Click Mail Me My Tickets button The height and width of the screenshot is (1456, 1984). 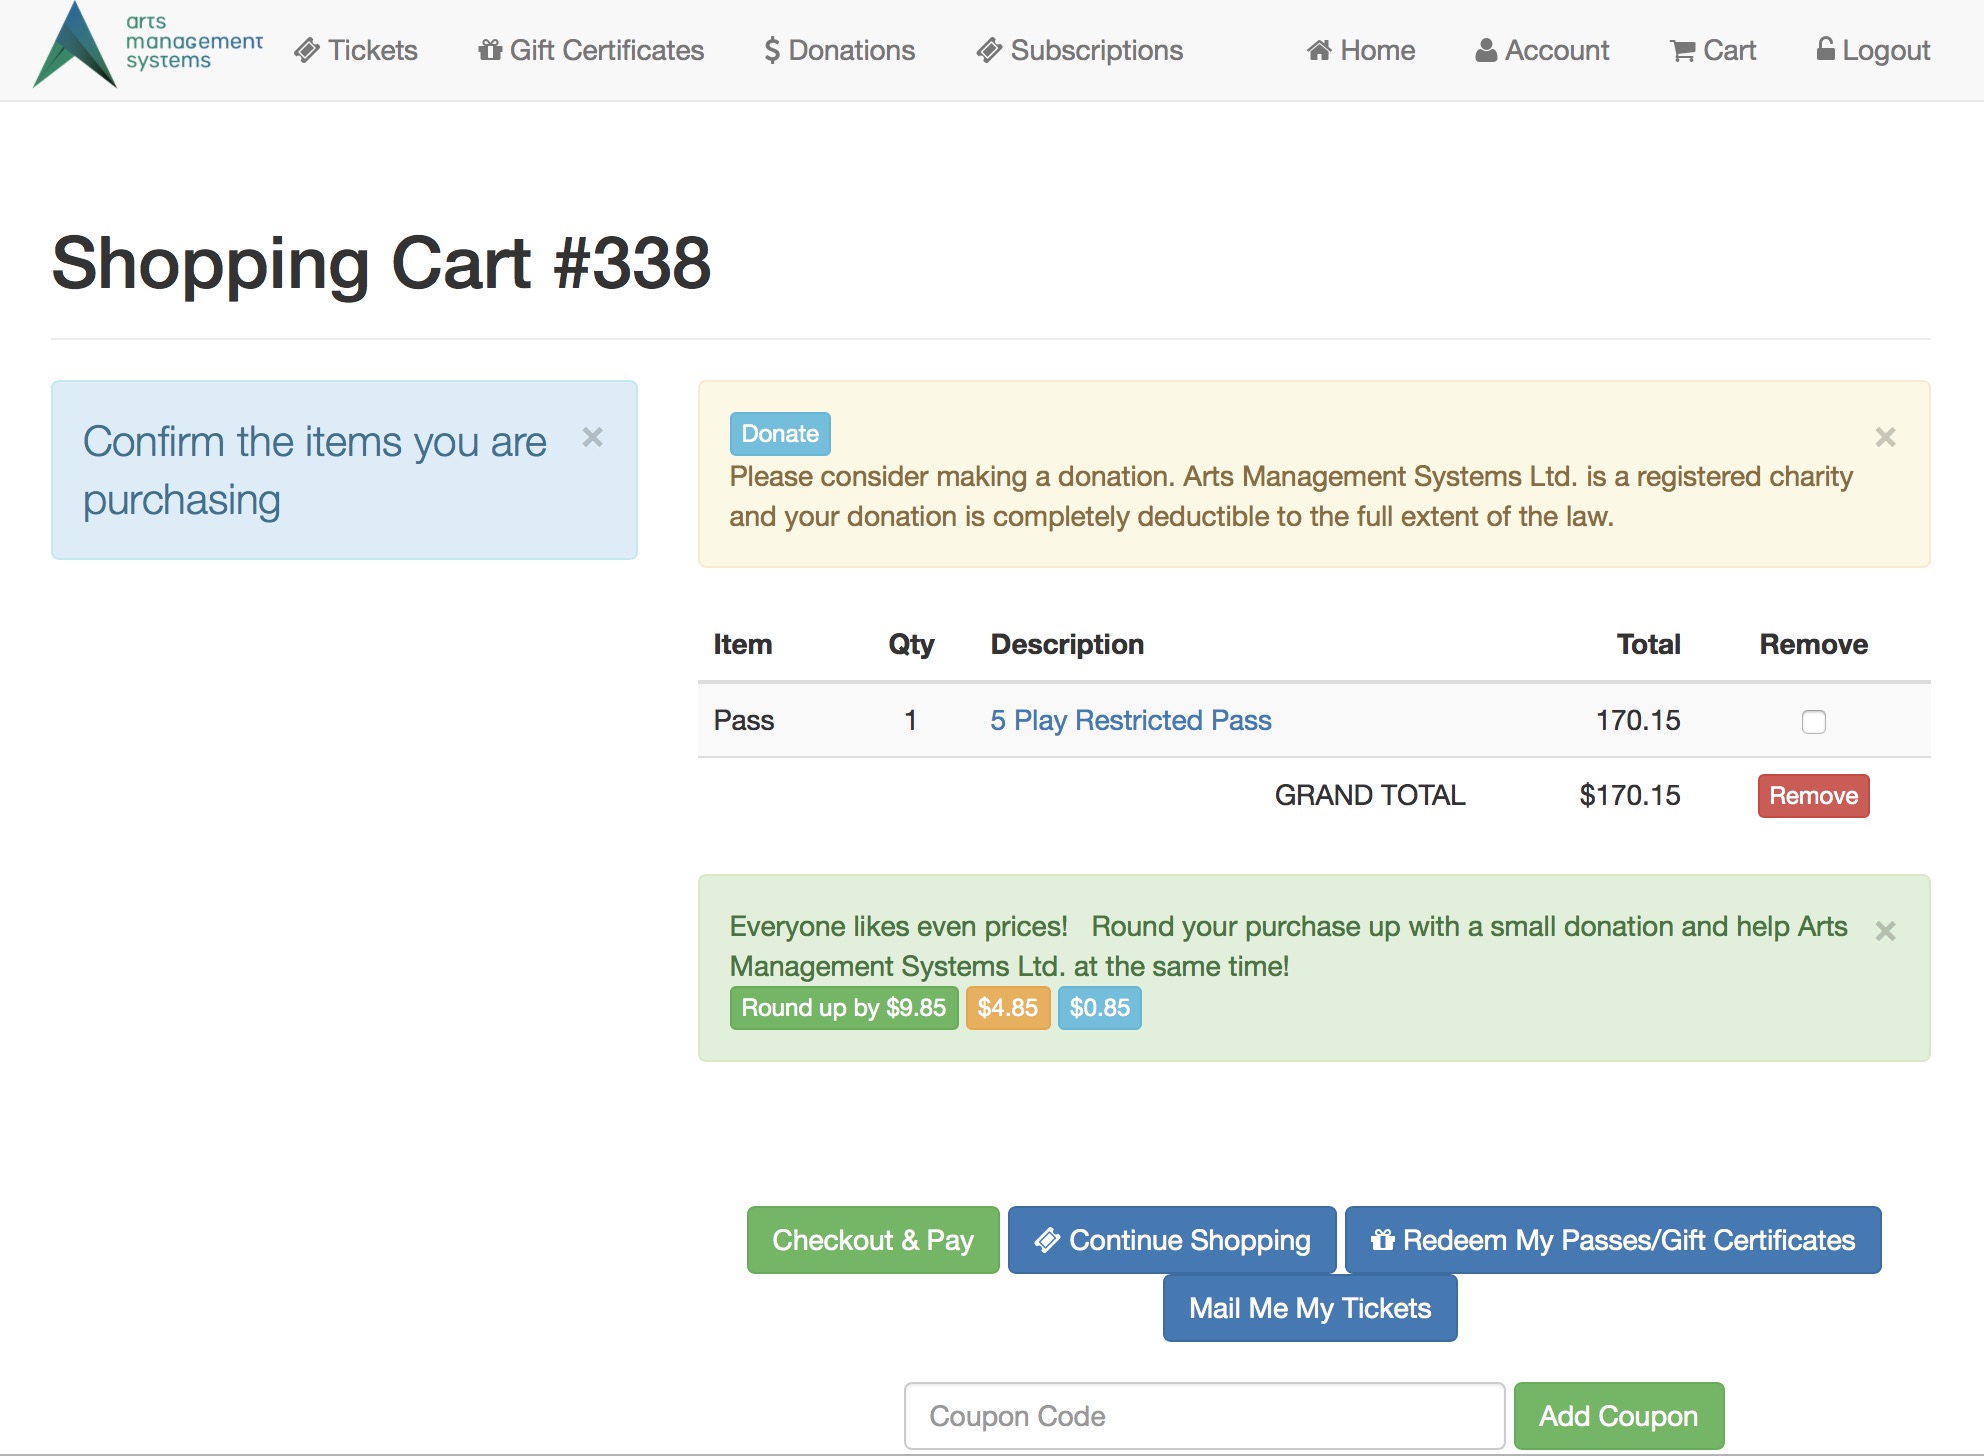coord(1311,1307)
